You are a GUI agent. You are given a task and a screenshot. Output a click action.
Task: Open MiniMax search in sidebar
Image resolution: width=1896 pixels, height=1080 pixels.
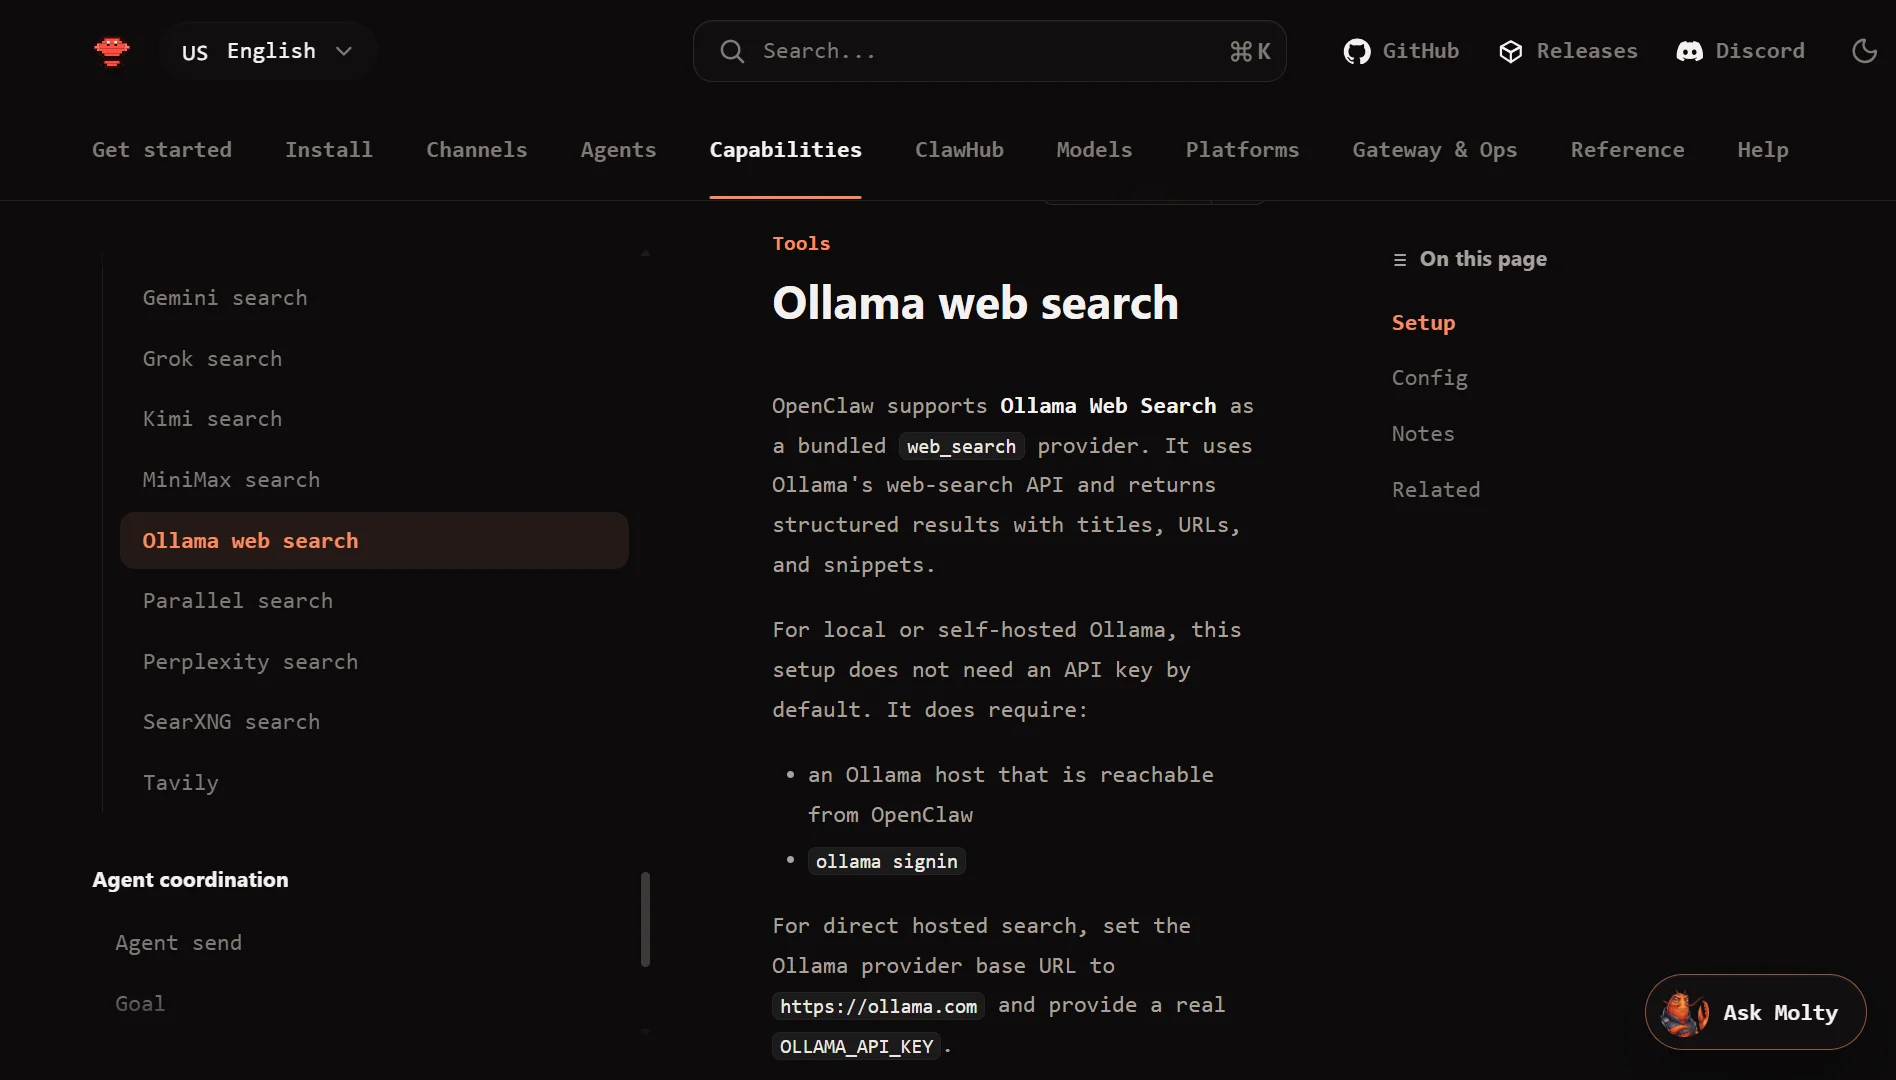pos(374,480)
